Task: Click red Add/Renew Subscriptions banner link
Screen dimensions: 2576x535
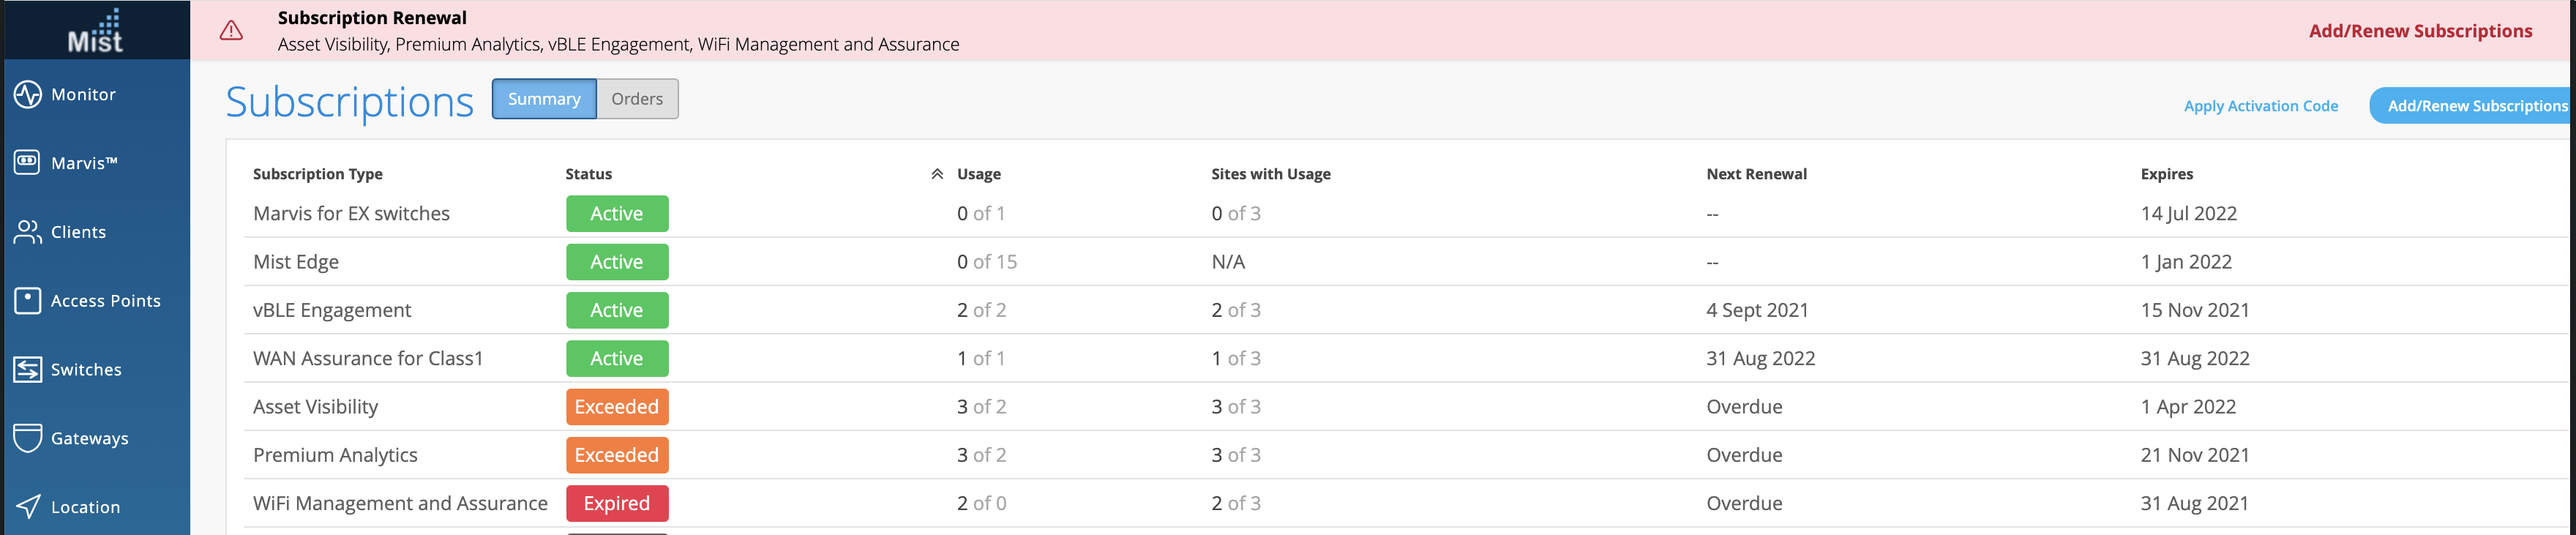Action: click(x=2420, y=31)
